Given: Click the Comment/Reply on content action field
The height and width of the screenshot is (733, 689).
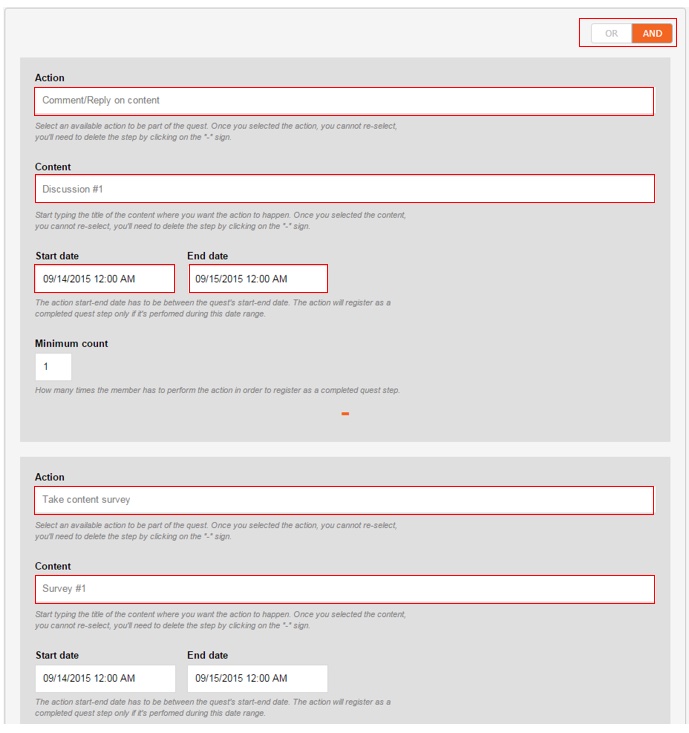Looking at the screenshot, I should pyautogui.click(x=344, y=101).
